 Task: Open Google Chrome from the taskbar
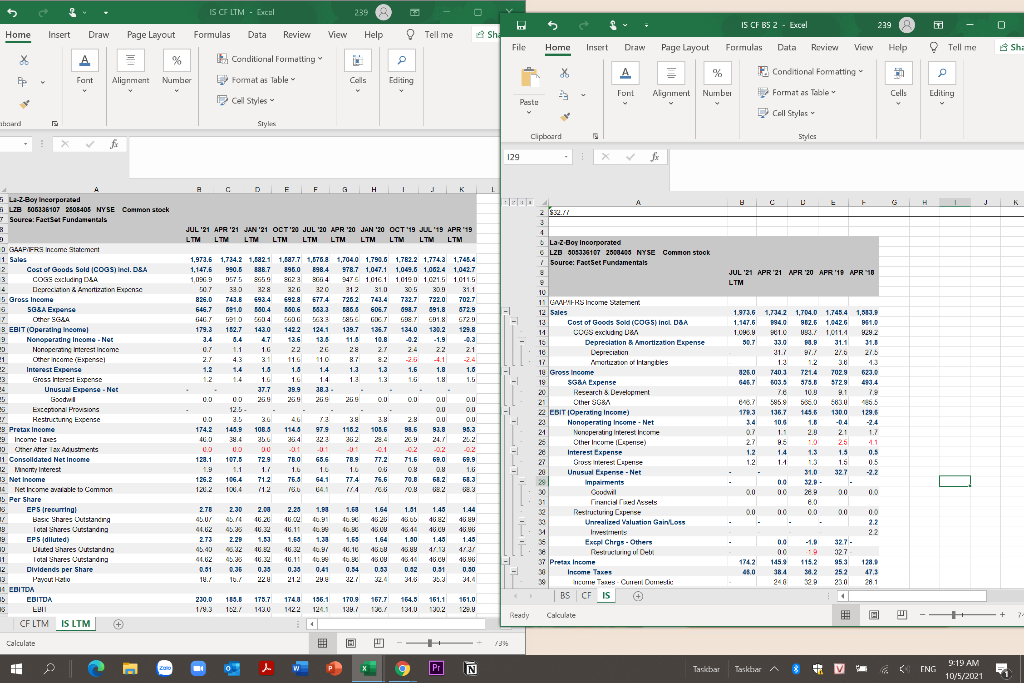pyautogui.click(x=402, y=667)
